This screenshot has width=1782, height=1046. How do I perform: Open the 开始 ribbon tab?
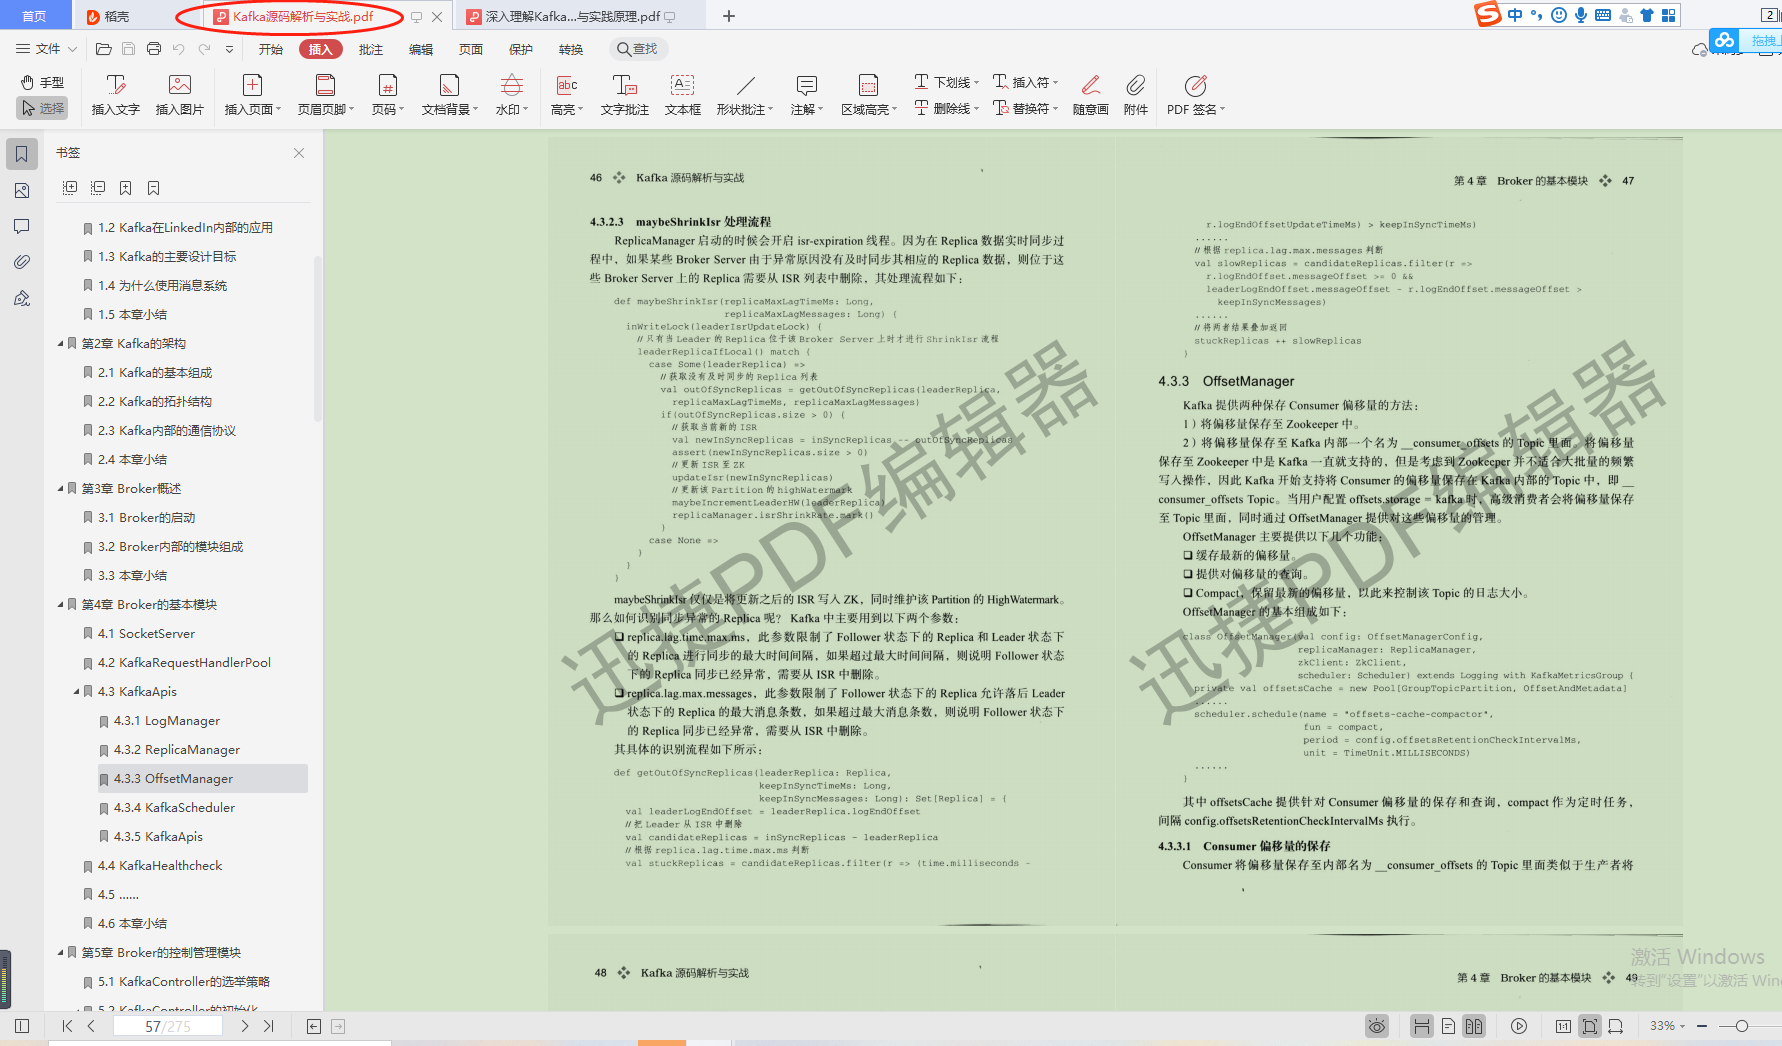pos(271,49)
